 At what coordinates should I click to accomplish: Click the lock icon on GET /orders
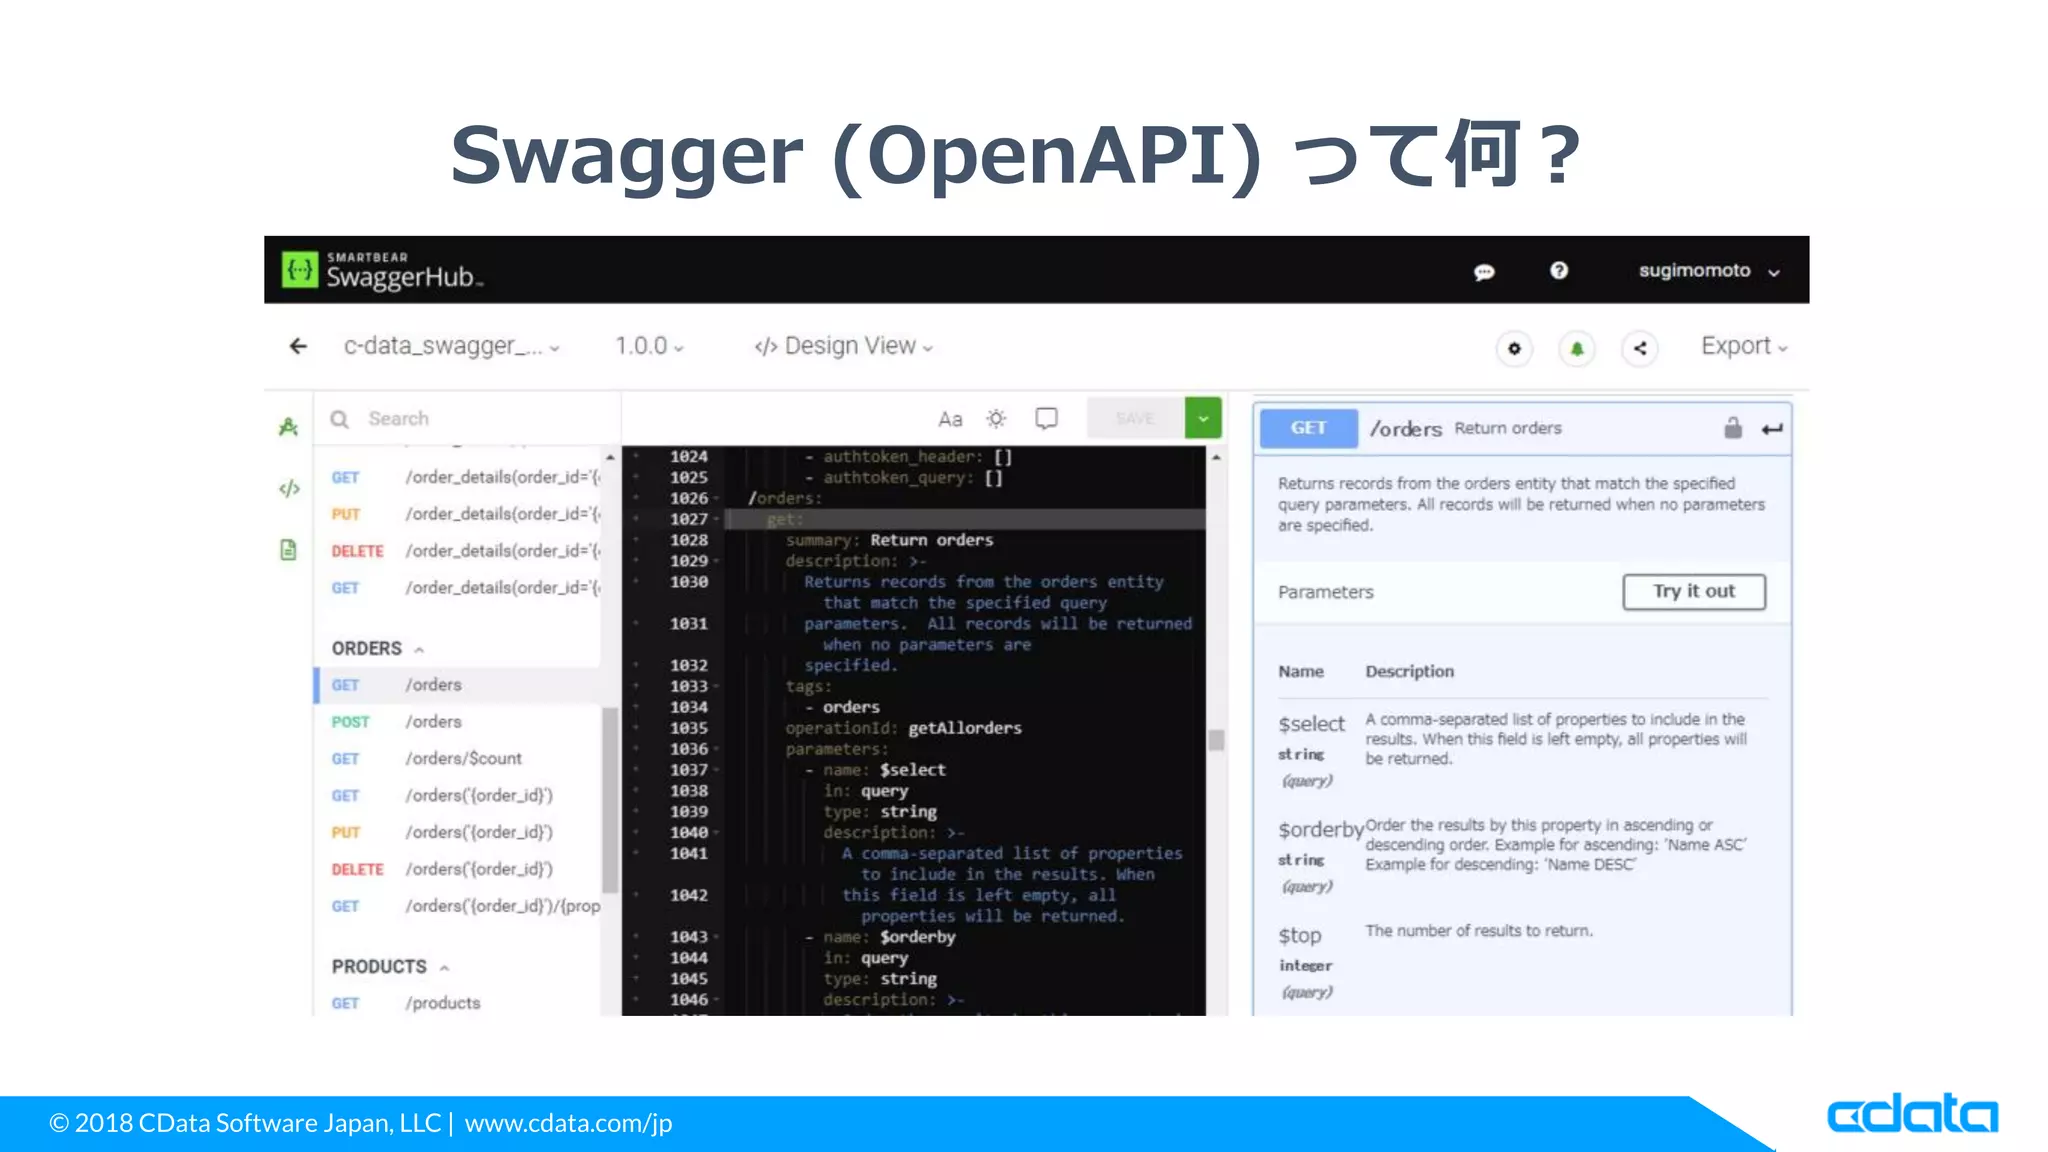(1733, 428)
